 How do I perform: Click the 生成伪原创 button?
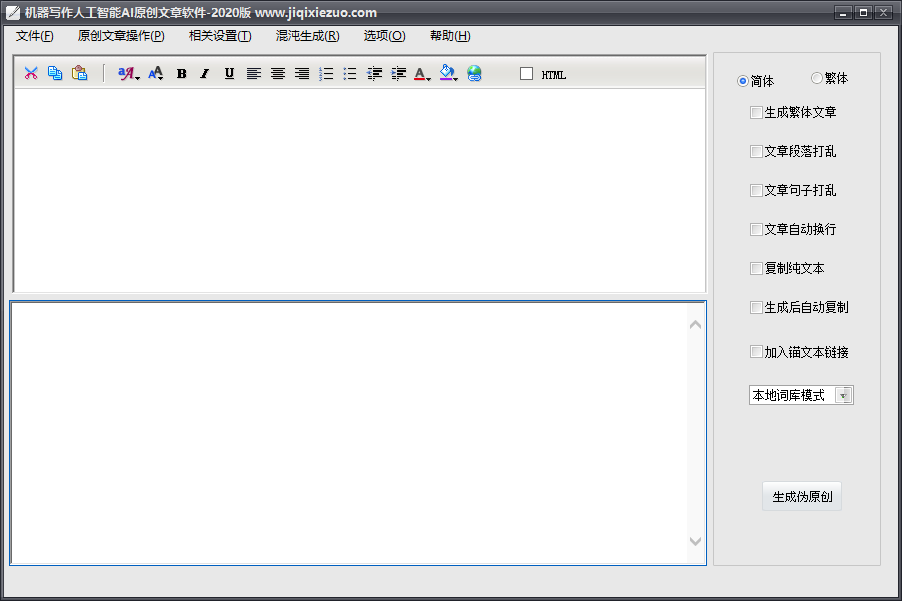(801, 496)
